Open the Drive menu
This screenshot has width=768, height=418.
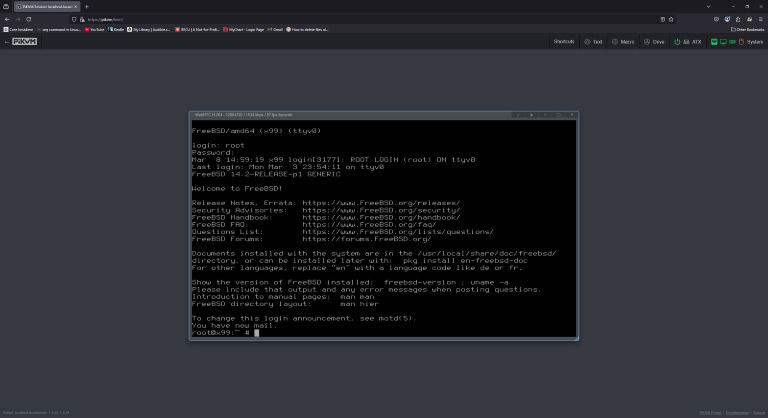(x=654, y=42)
